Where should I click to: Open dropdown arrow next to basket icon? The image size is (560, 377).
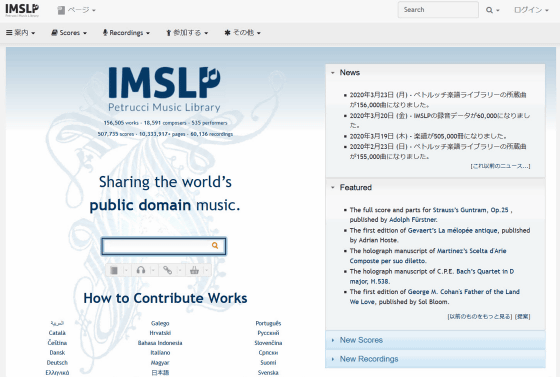(206, 270)
